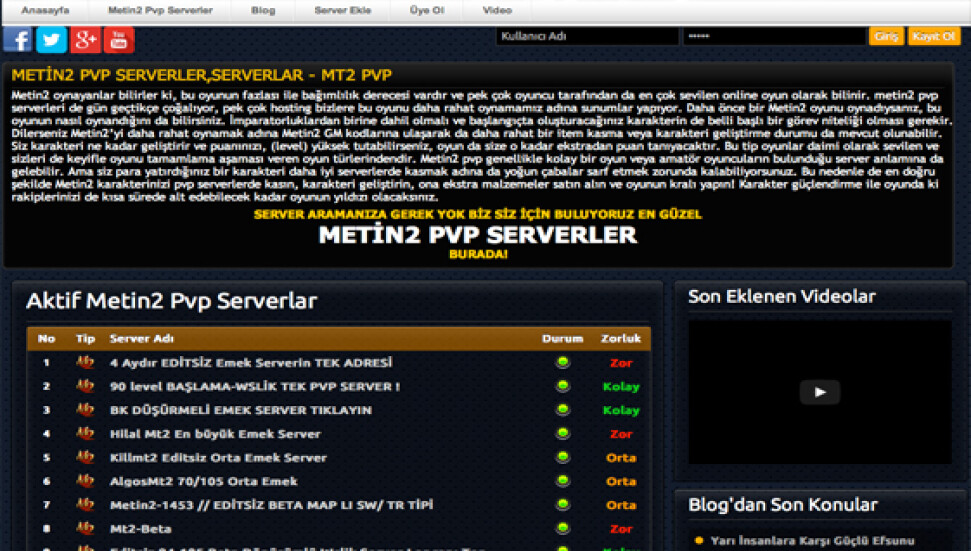This screenshot has height=551, width=971.
Task: Focus the Kullanıcı Adı username field
Action: 587,36
